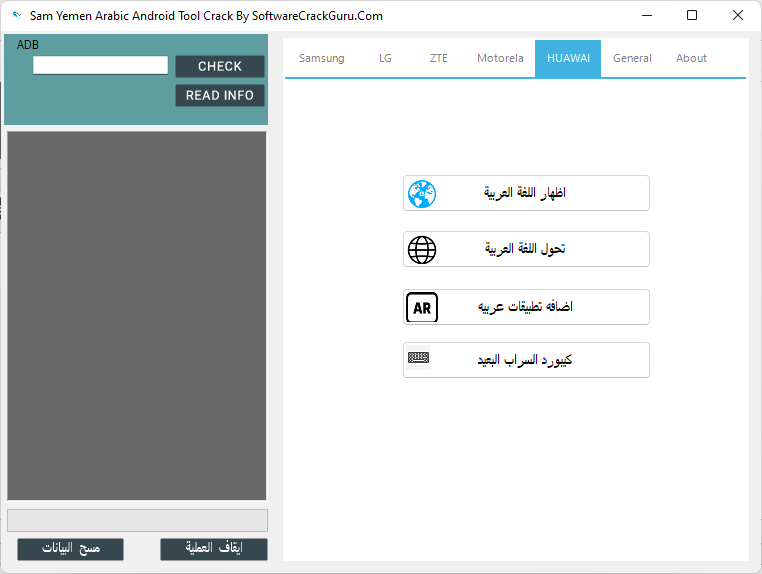Click the AR icon for Arabic apps

[422, 307]
